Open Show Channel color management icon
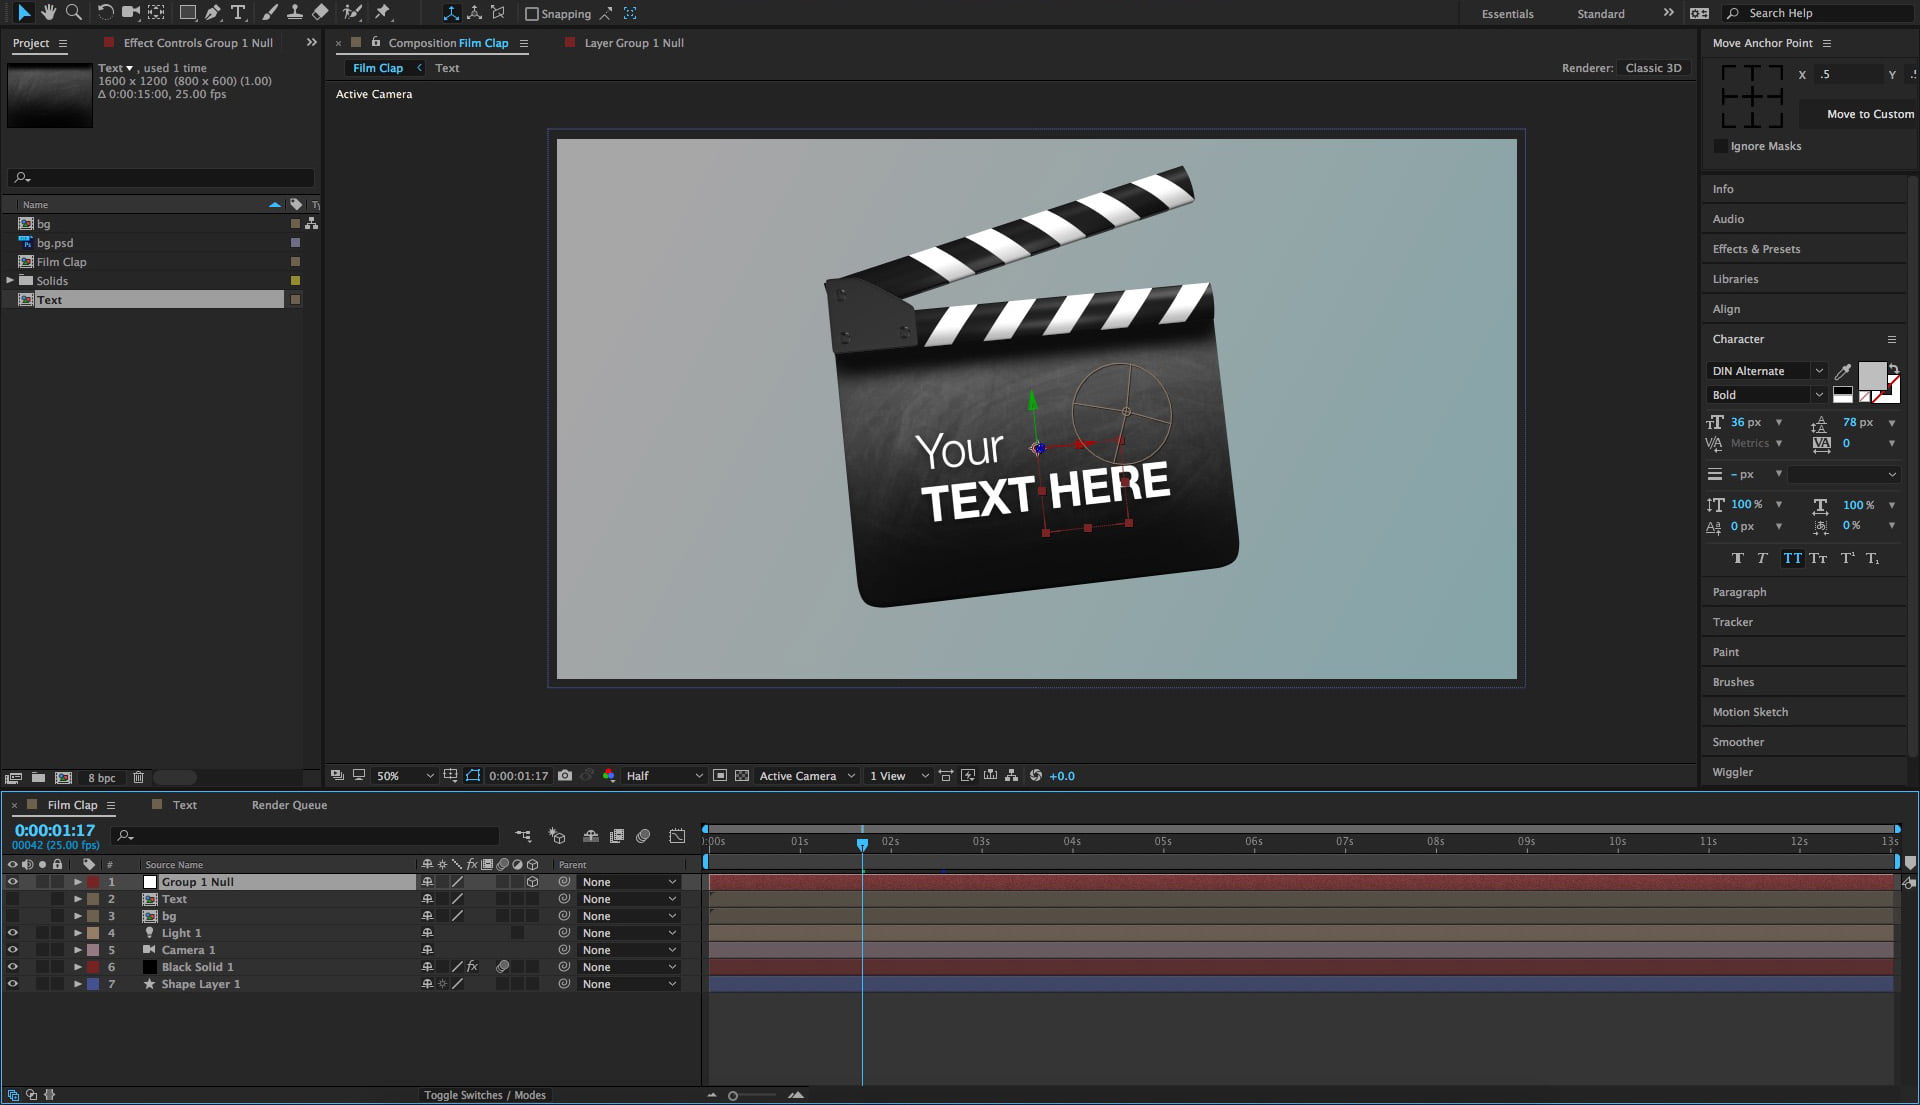Screen dimensions: 1920x1105 coord(609,775)
